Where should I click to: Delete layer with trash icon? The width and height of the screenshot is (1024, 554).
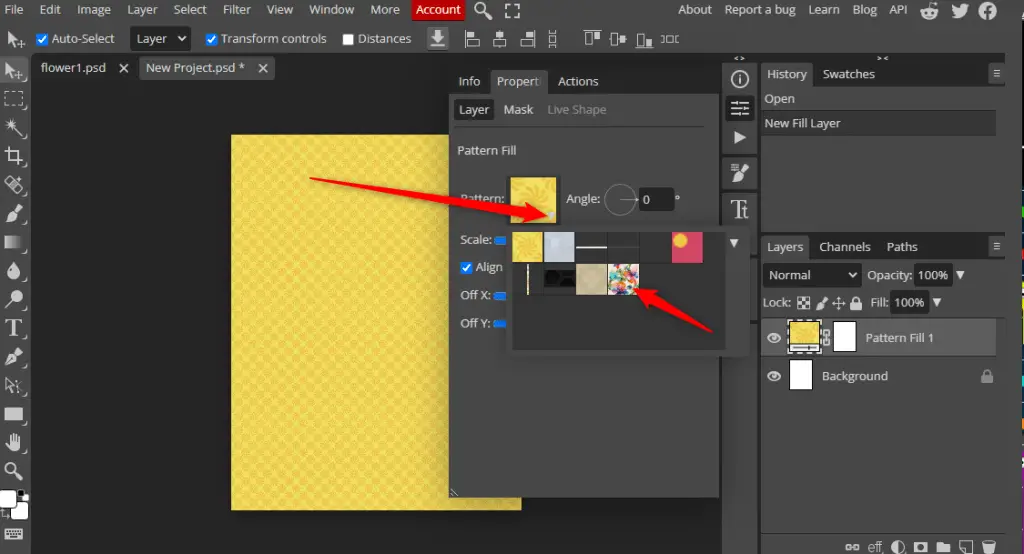coord(989,547)
